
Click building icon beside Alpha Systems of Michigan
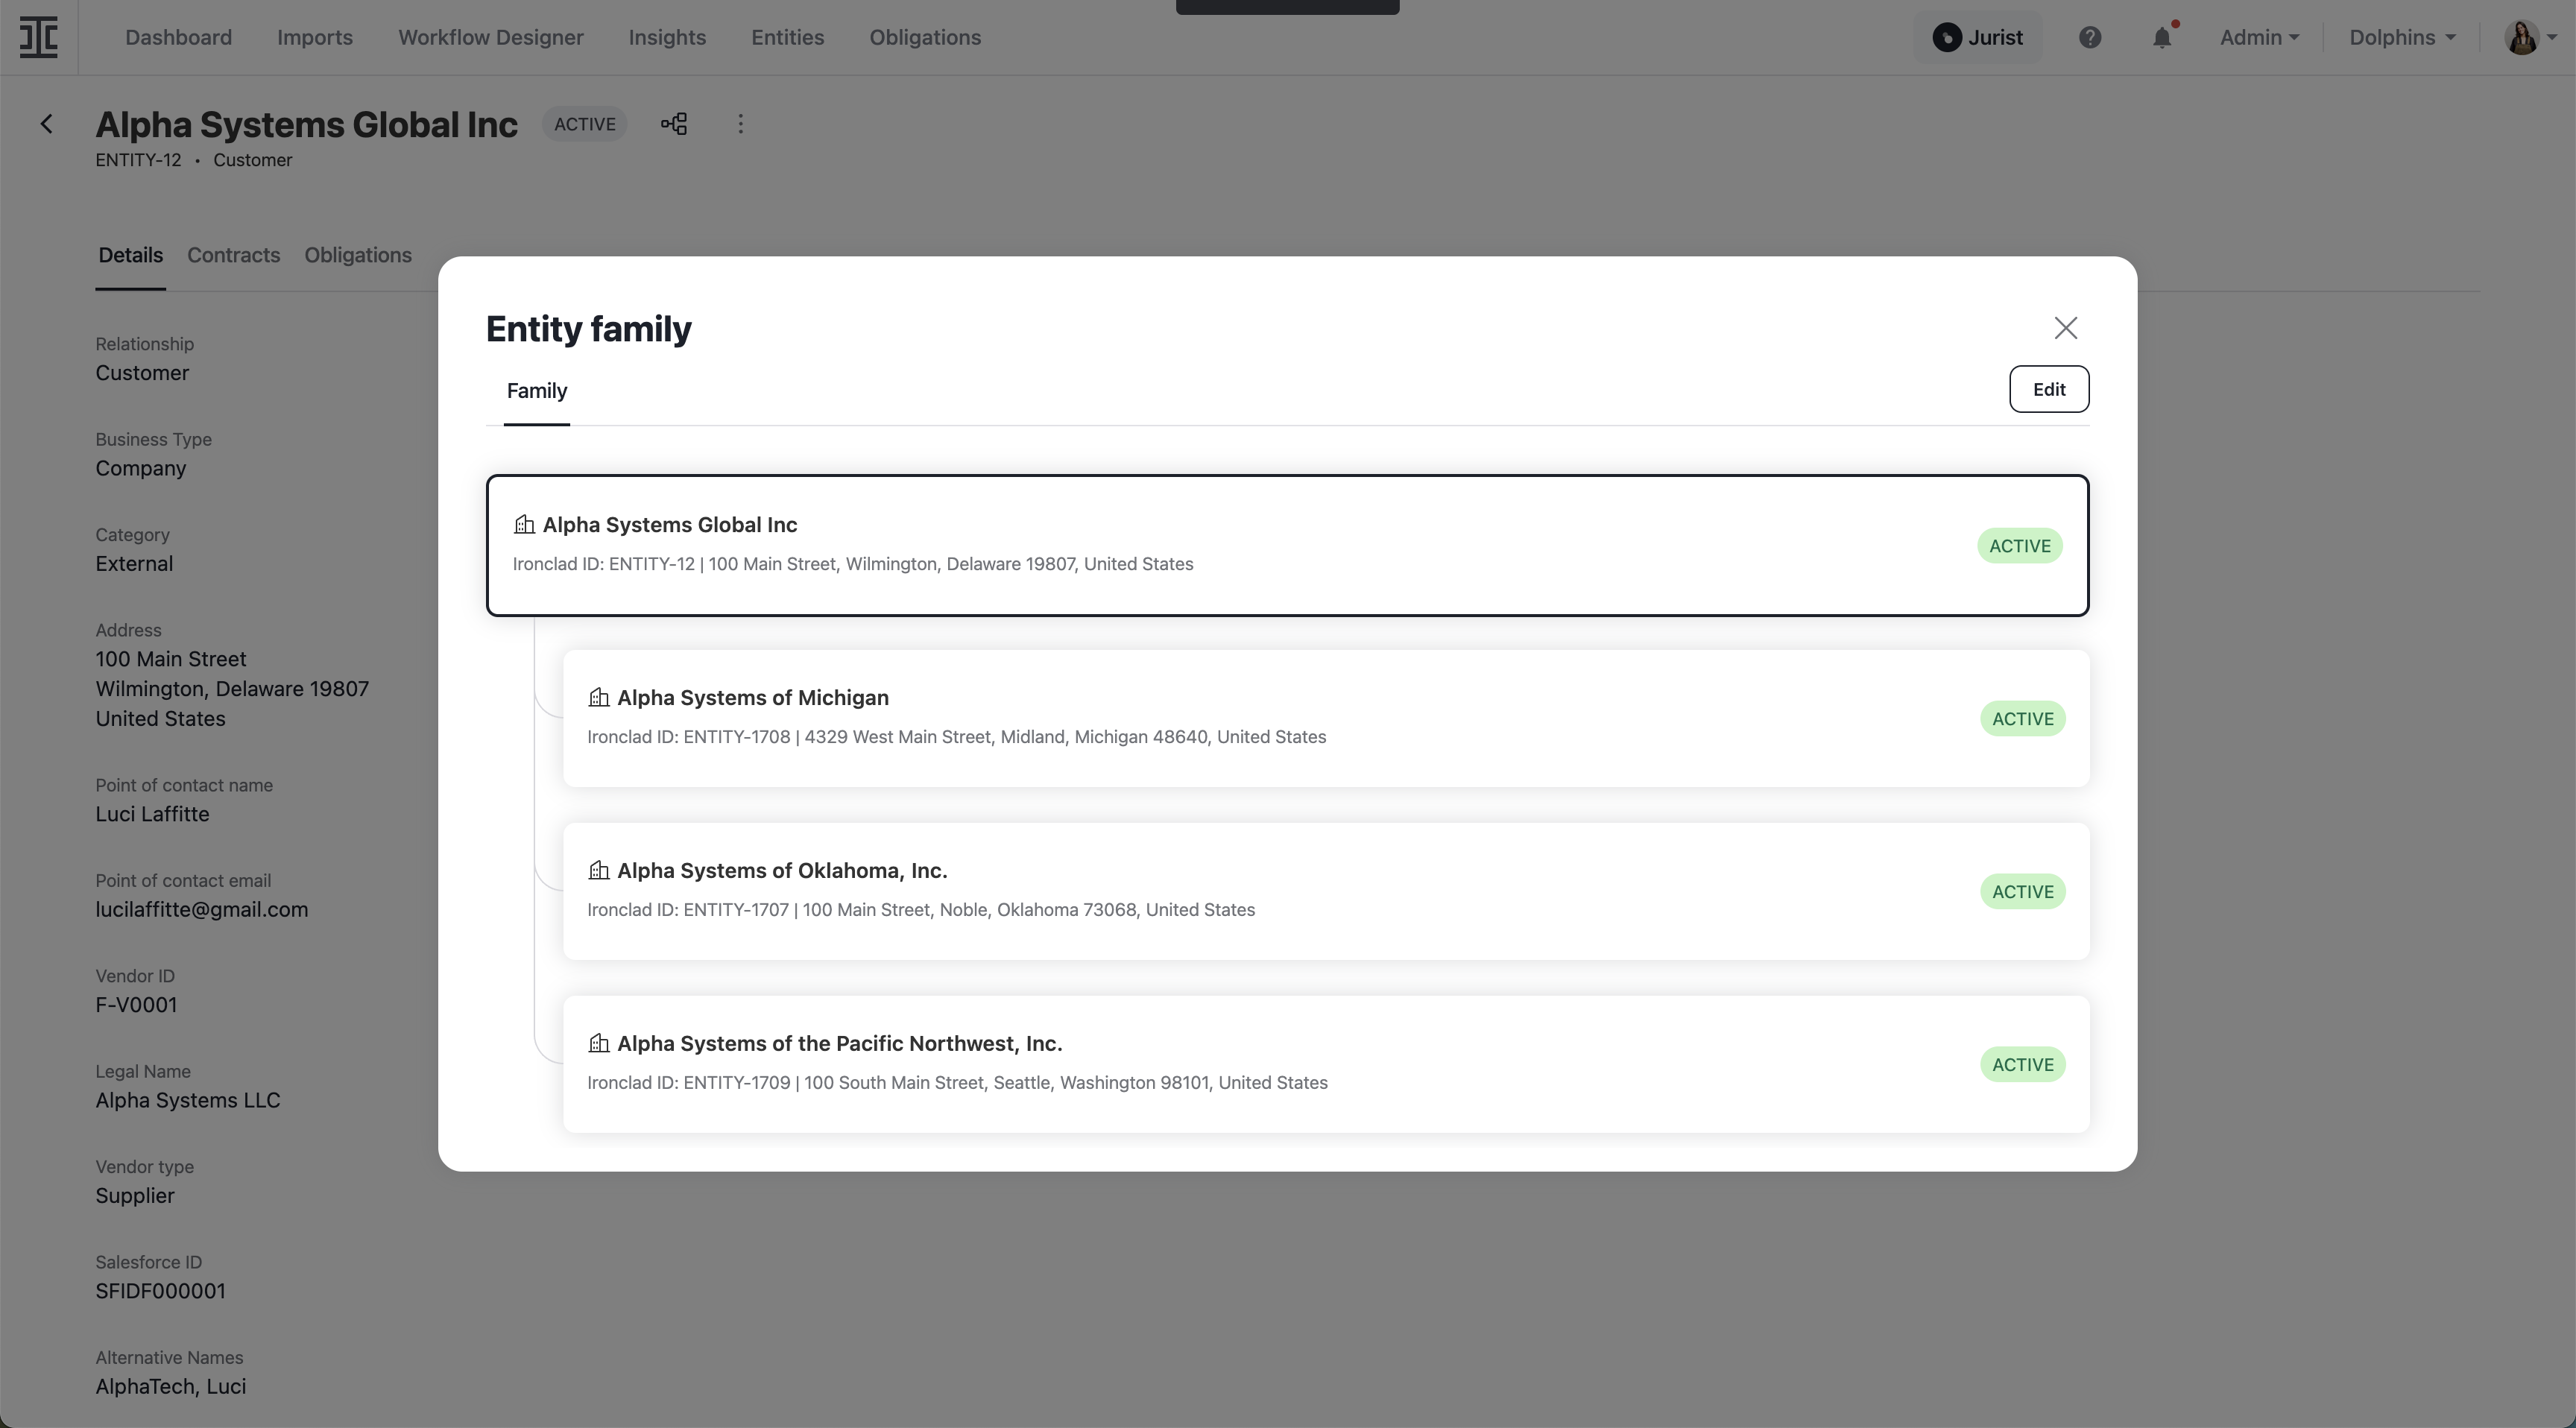pyautogui.click(x=599, y=697)
